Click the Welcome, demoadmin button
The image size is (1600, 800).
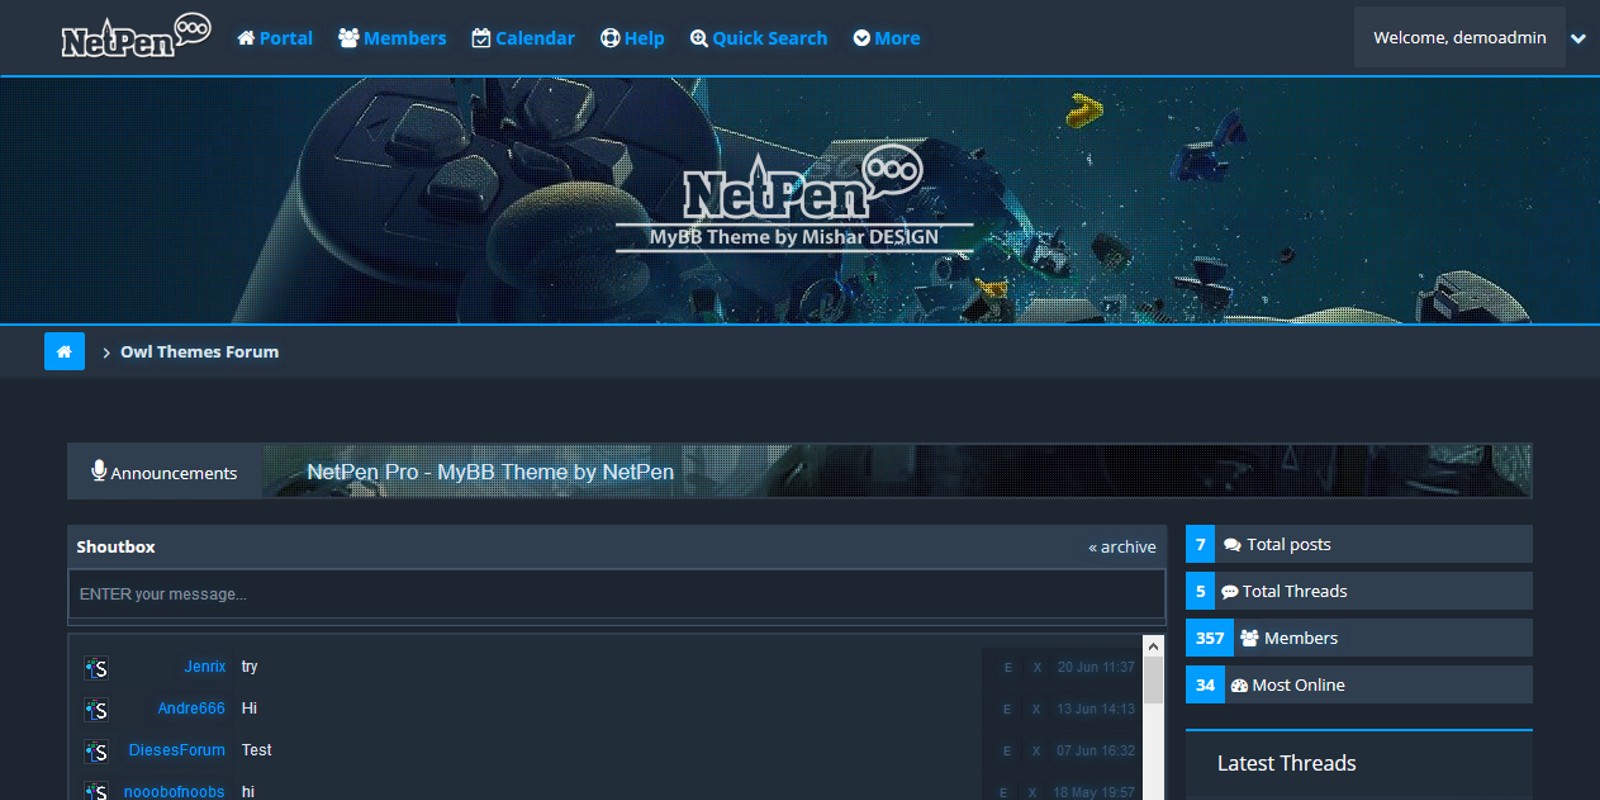pos(1459,38)
